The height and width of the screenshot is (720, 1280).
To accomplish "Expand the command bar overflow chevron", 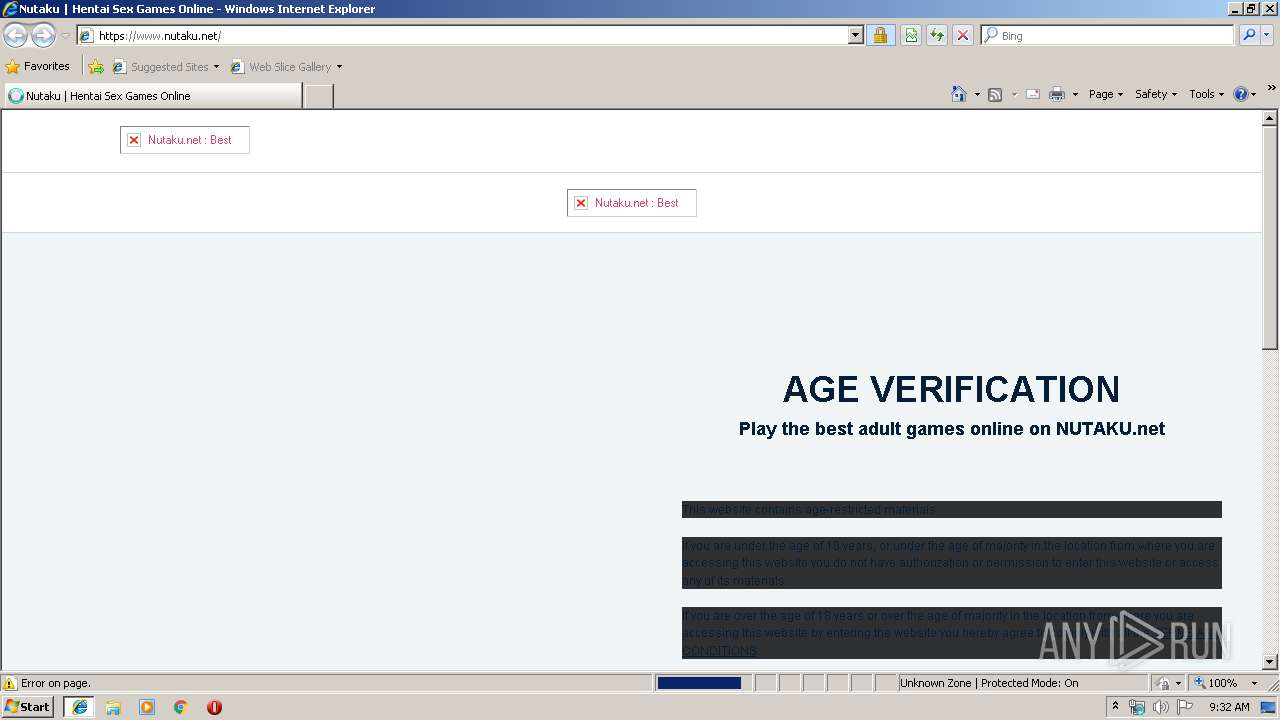I will pyautogui.click(x=1271, y=88).
